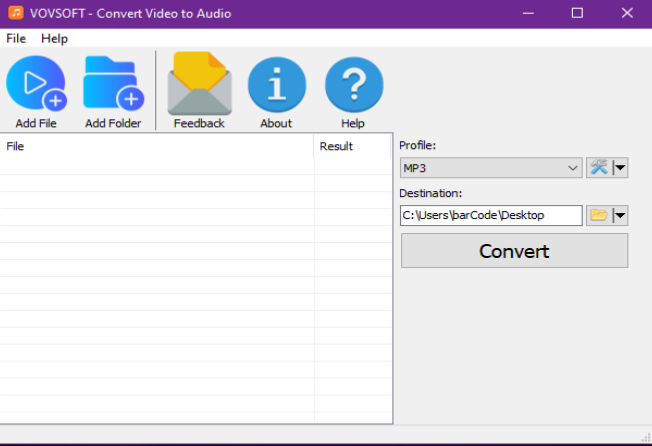Click the Destination path input field
This screenshot has height=446, width=652.
pos(491,215)
